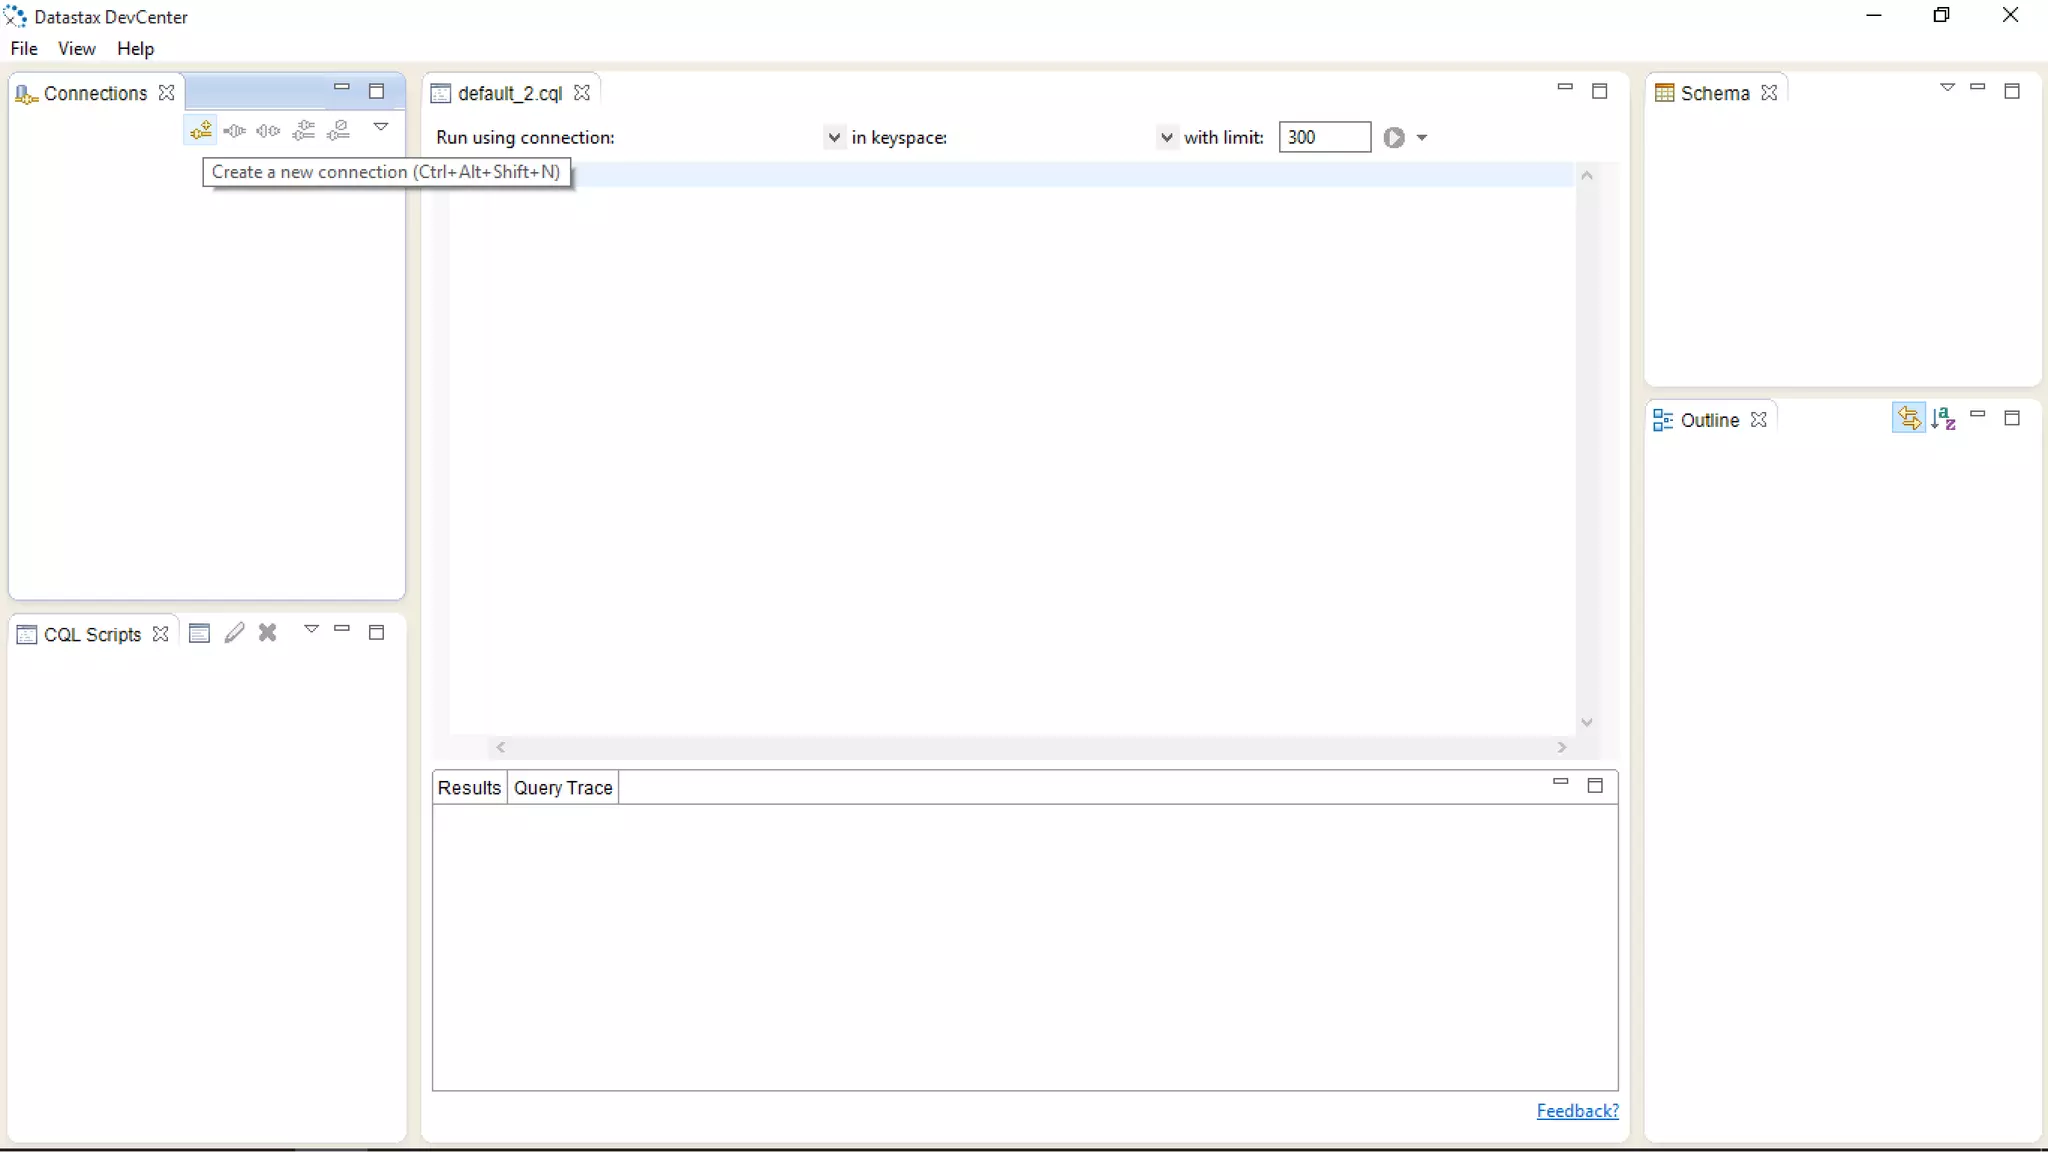This screenshot has height=1152, width=2048.
Task: Click the sort alphabetically icon in Outline
Action: click(1943, 419)
